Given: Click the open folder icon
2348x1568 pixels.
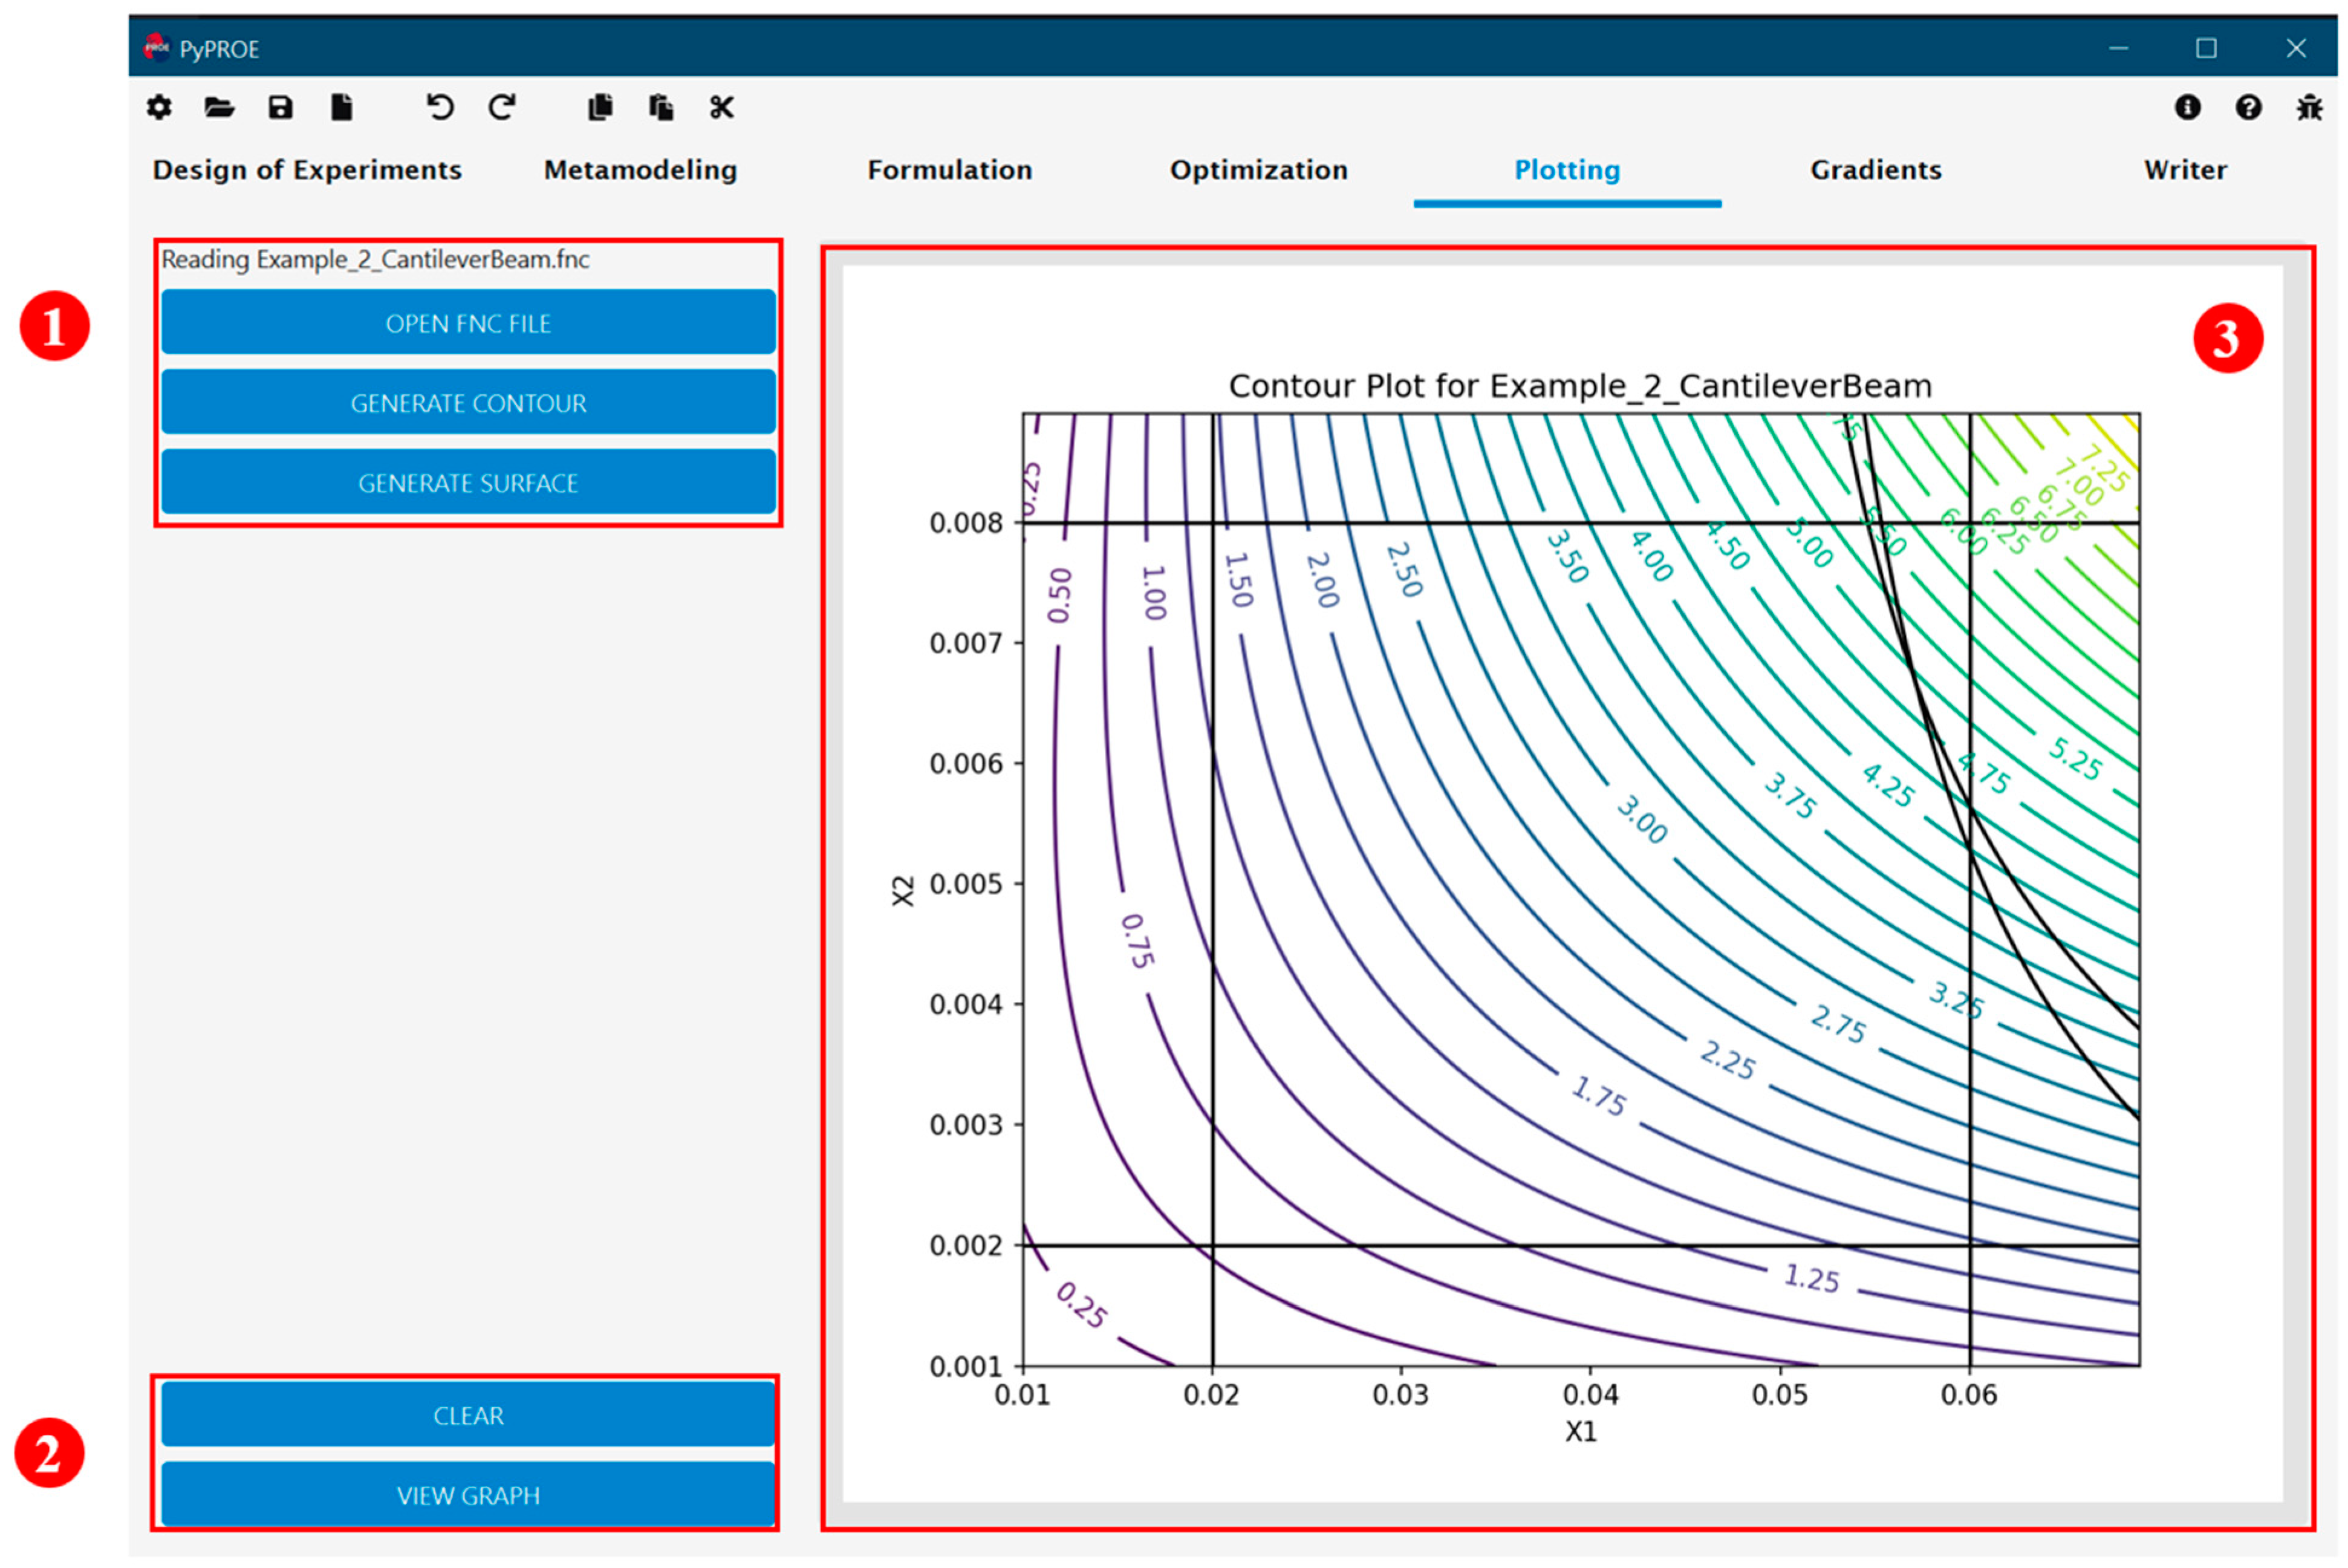Looking at the screenshot, I should click(219, 107).
